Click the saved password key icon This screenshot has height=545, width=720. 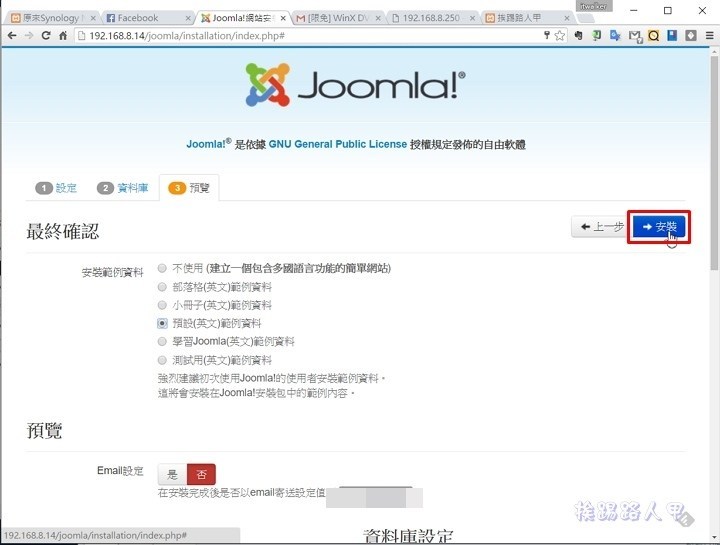tap(547, 35)
